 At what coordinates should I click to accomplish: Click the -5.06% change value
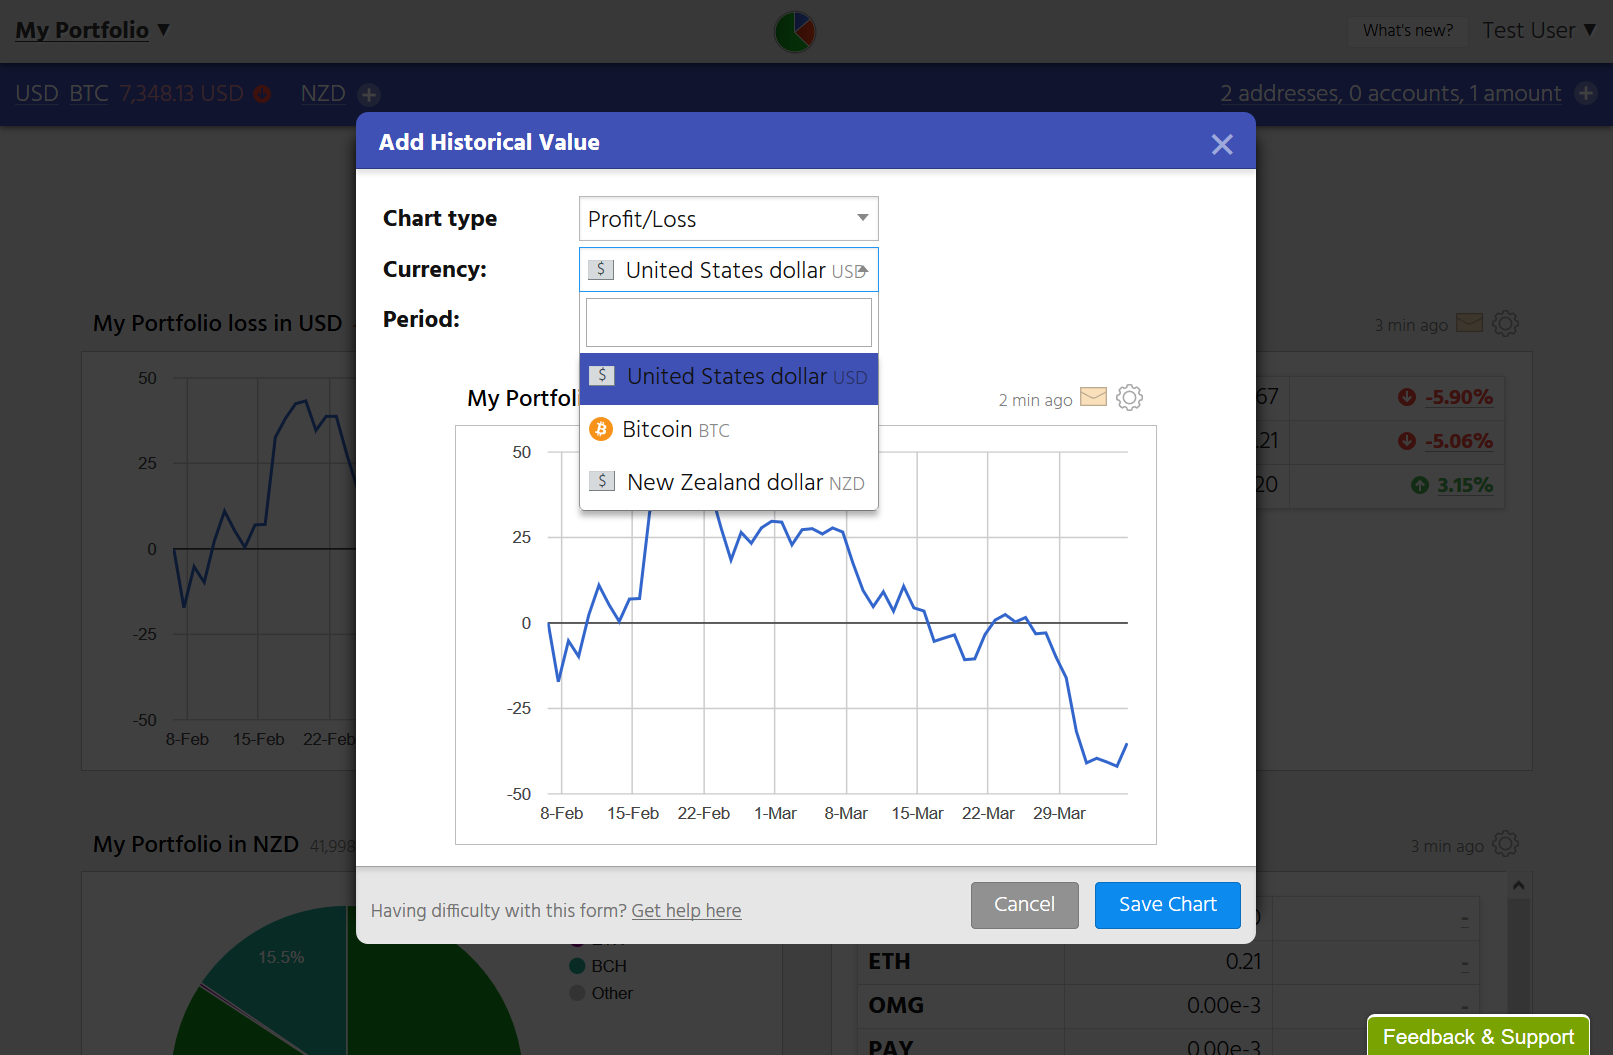1459,441
